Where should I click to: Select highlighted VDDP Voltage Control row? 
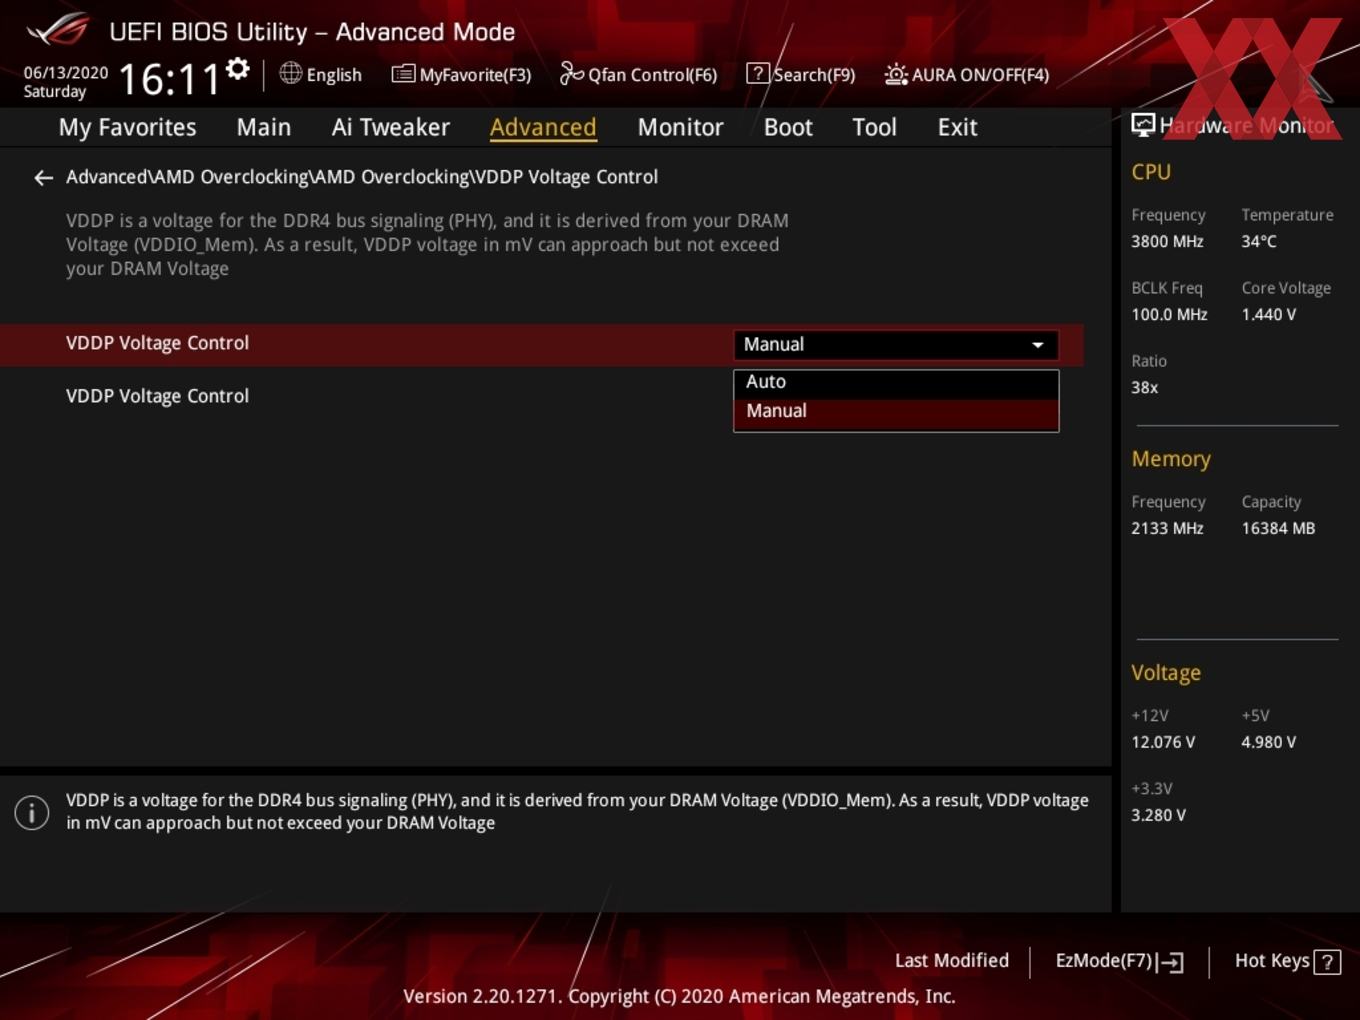pyautogui.click(x=542, y=344)
